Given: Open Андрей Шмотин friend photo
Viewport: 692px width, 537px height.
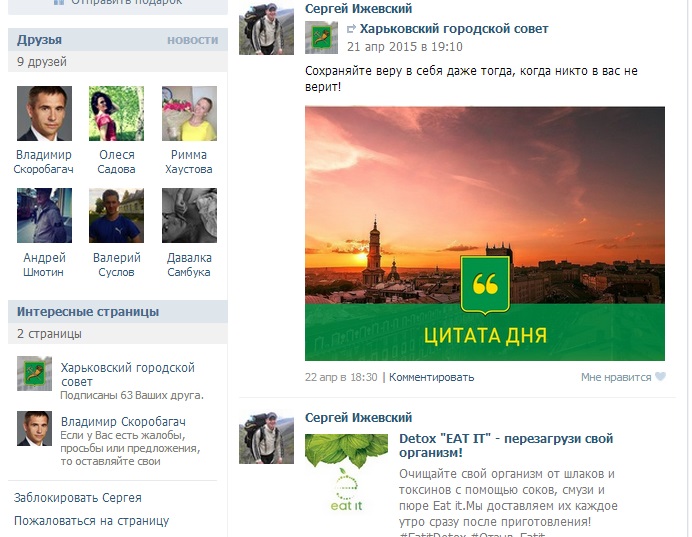Looking at the screenshot, I should 44,215.
